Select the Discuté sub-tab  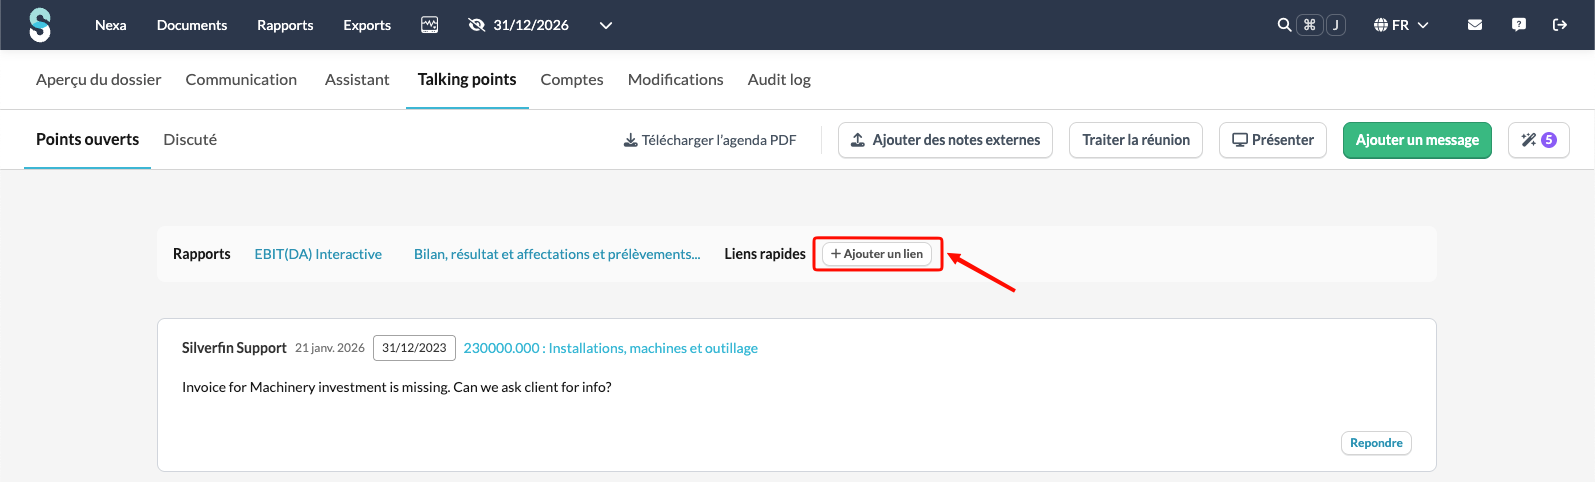[x=190, y=139]
